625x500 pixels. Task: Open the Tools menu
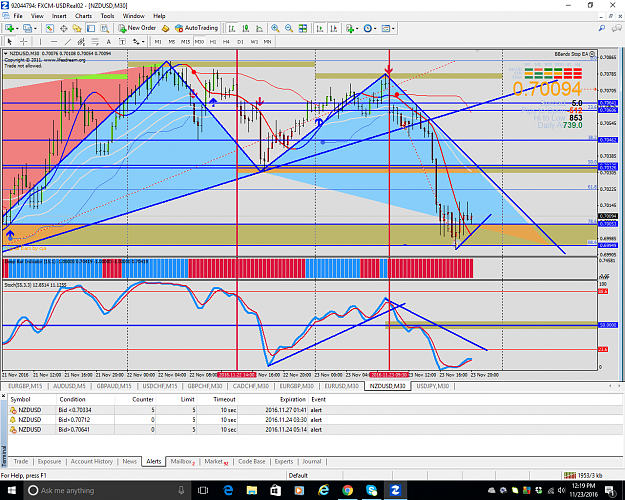tap(107, 16)
